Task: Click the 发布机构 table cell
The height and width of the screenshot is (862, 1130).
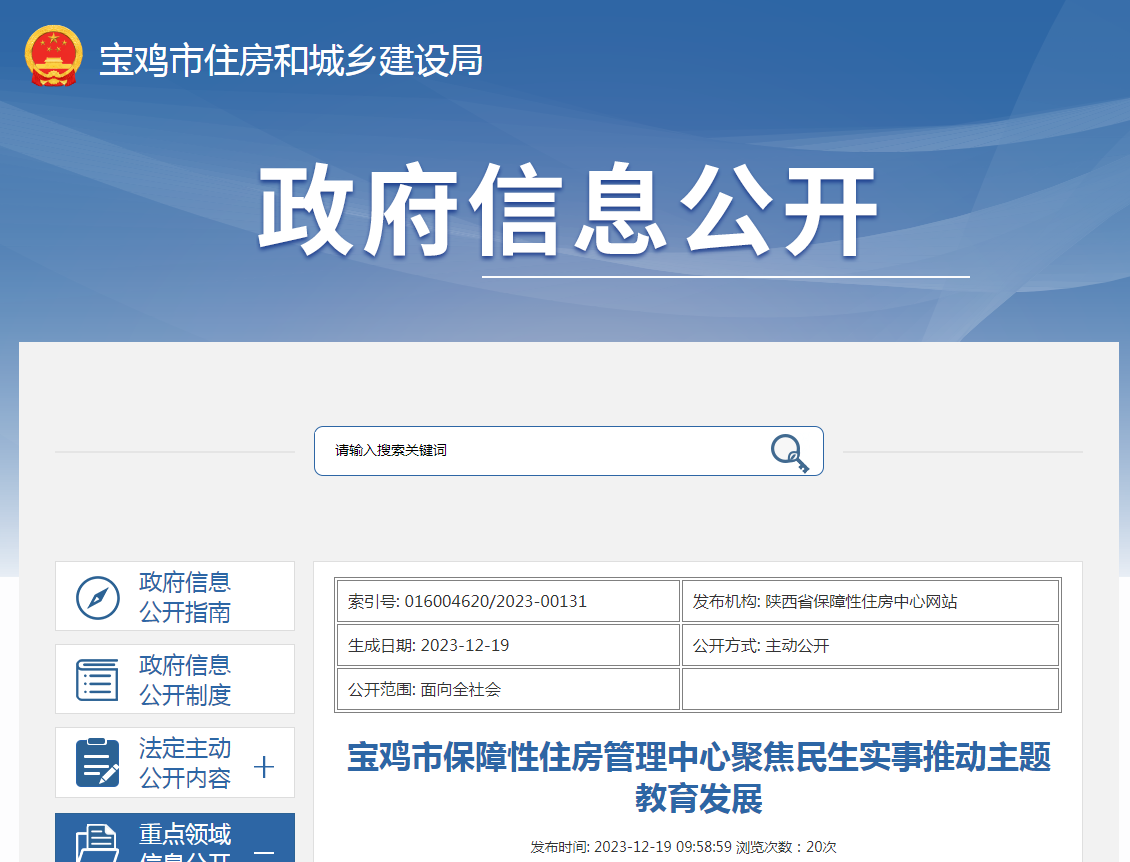Action: pyautogui.click(x=869, y=602)
